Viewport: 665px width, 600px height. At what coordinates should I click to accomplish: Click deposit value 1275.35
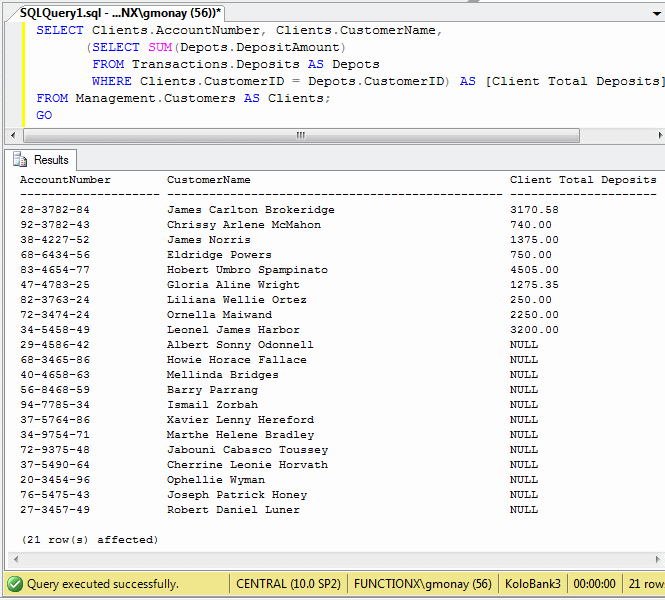pos(534,285)
